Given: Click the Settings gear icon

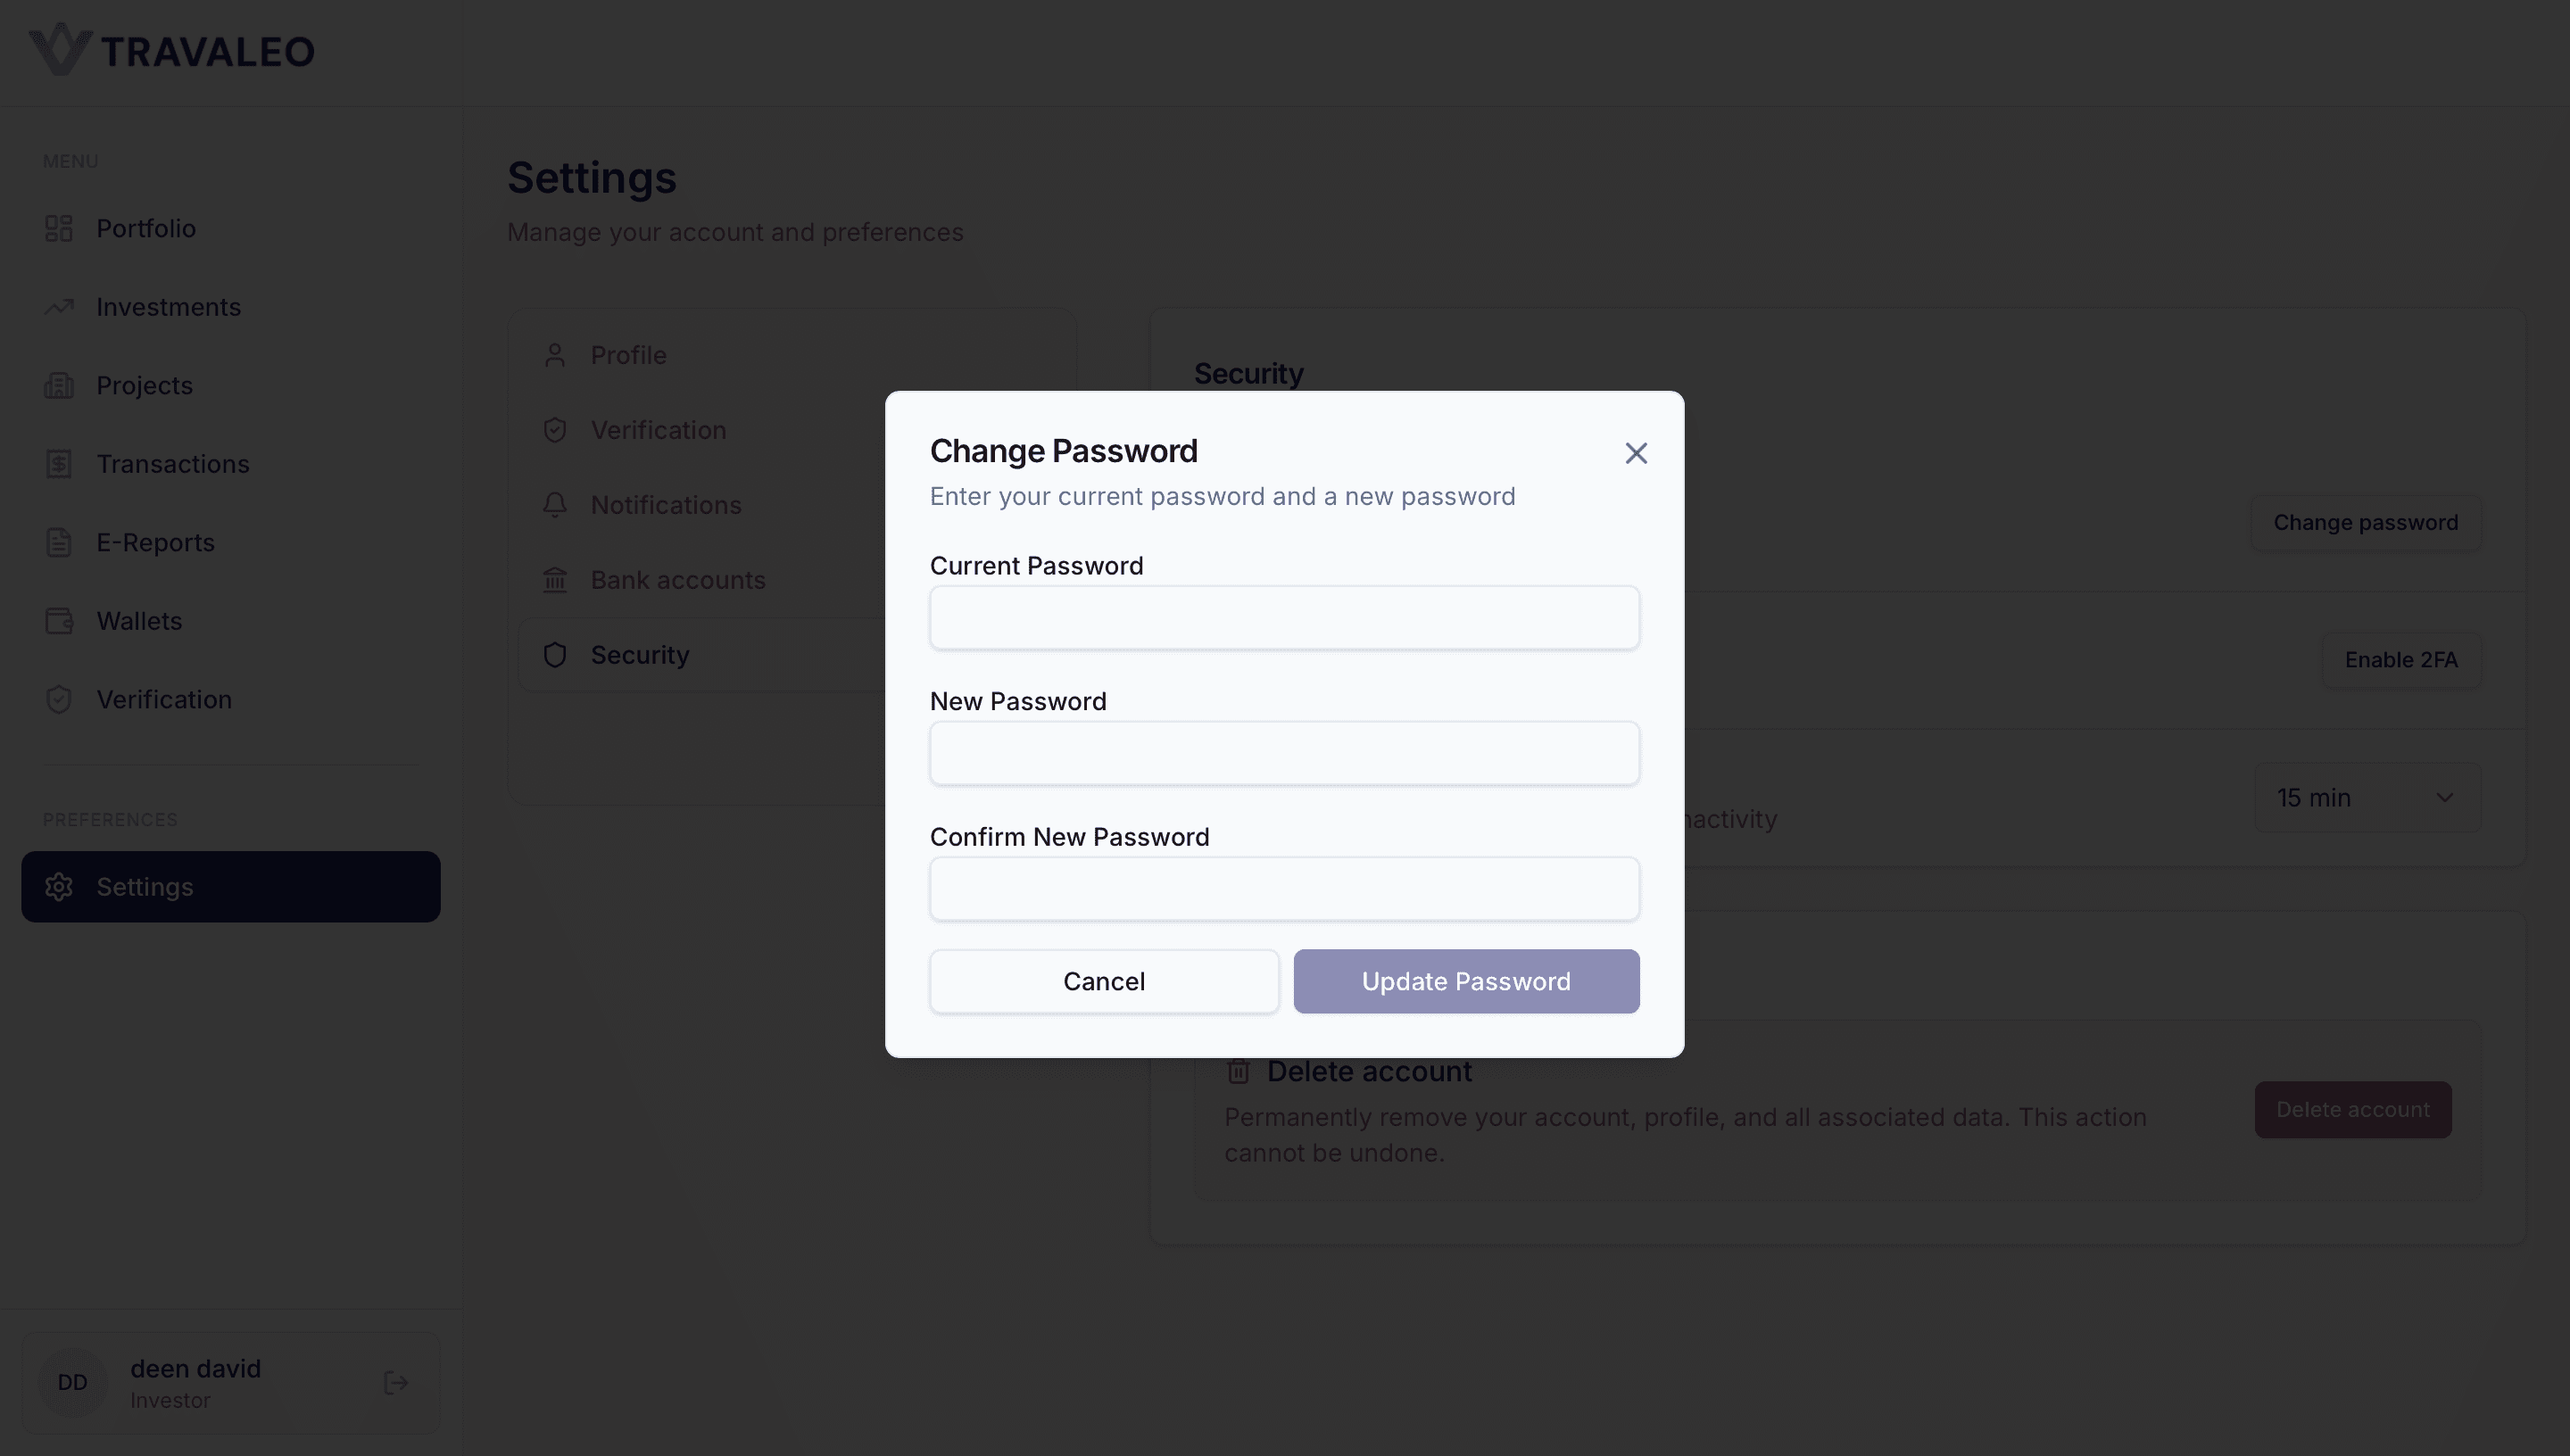Looking at the screenshot, I should click(59, 887).
